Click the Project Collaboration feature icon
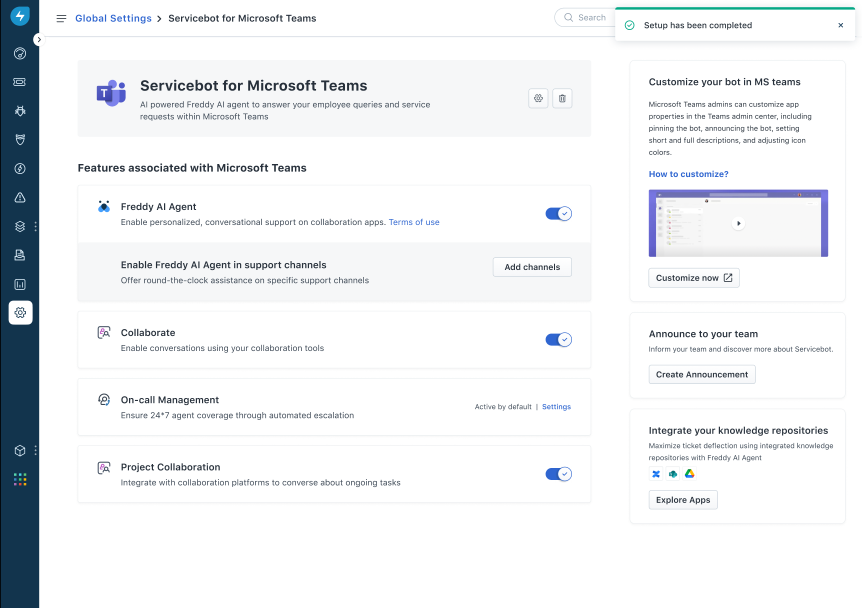Image resolution: width=862 pixels, height=608 pixels. tap(104, 468)
